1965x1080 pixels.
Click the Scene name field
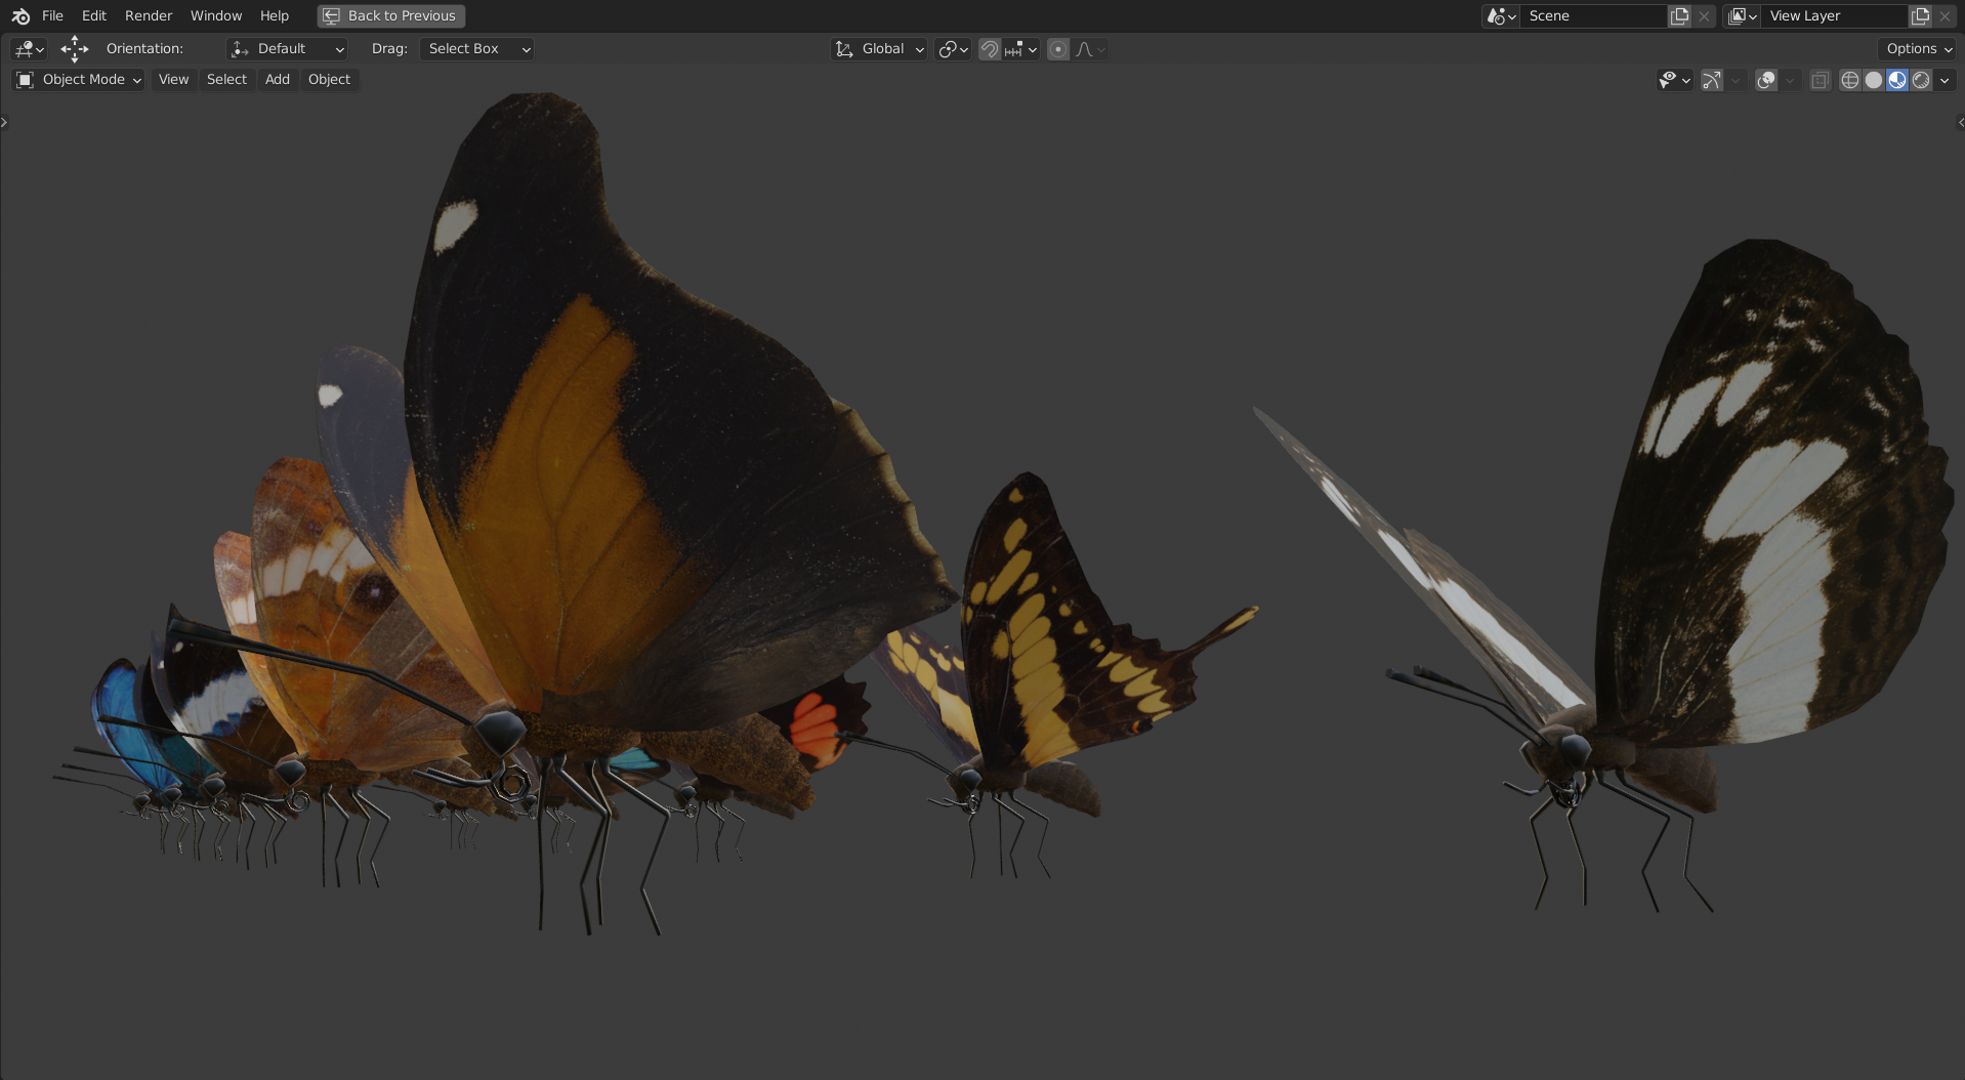[1590, 16]
